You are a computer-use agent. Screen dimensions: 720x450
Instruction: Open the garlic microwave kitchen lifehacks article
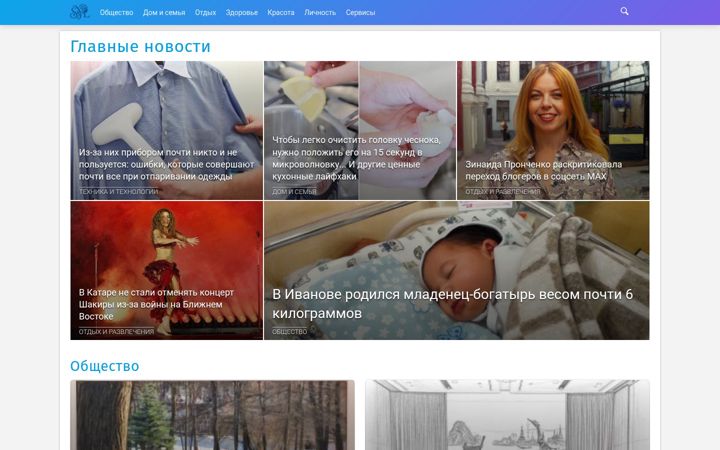[356, 158]
